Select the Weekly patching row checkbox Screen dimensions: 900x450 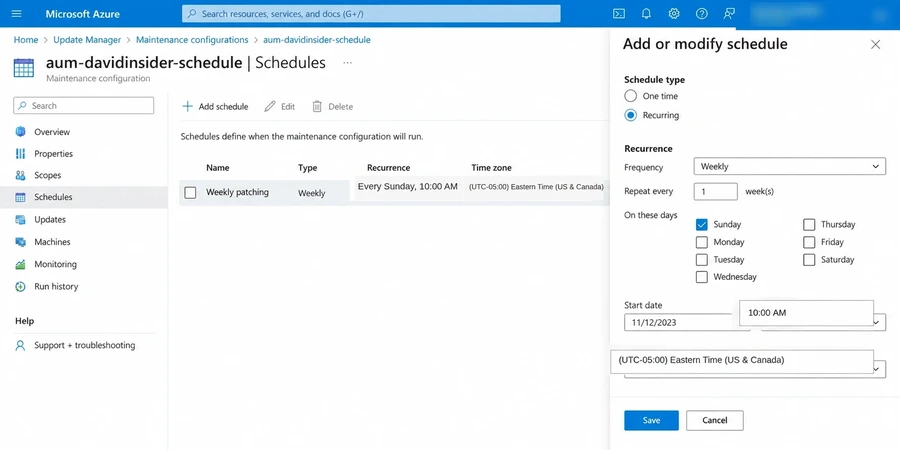[190, 192]
